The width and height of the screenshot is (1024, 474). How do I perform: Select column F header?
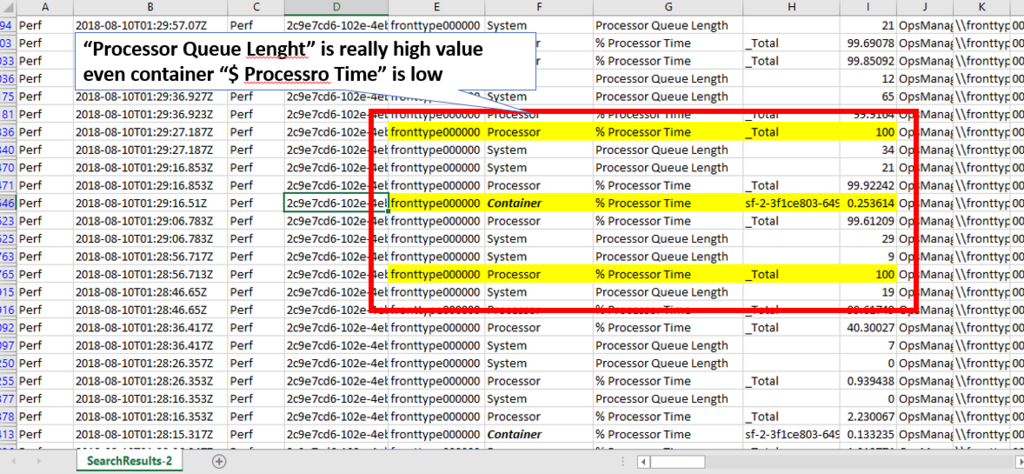click(539, 7)
